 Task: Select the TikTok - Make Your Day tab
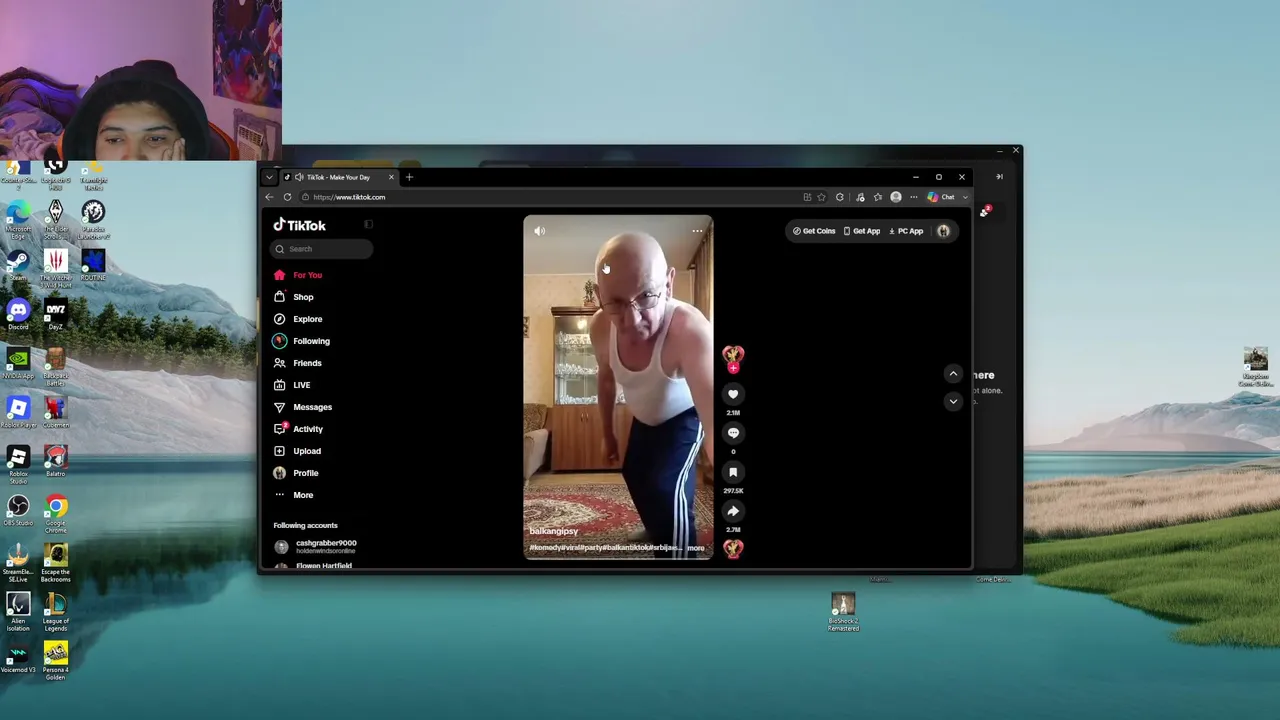[337, 177]
